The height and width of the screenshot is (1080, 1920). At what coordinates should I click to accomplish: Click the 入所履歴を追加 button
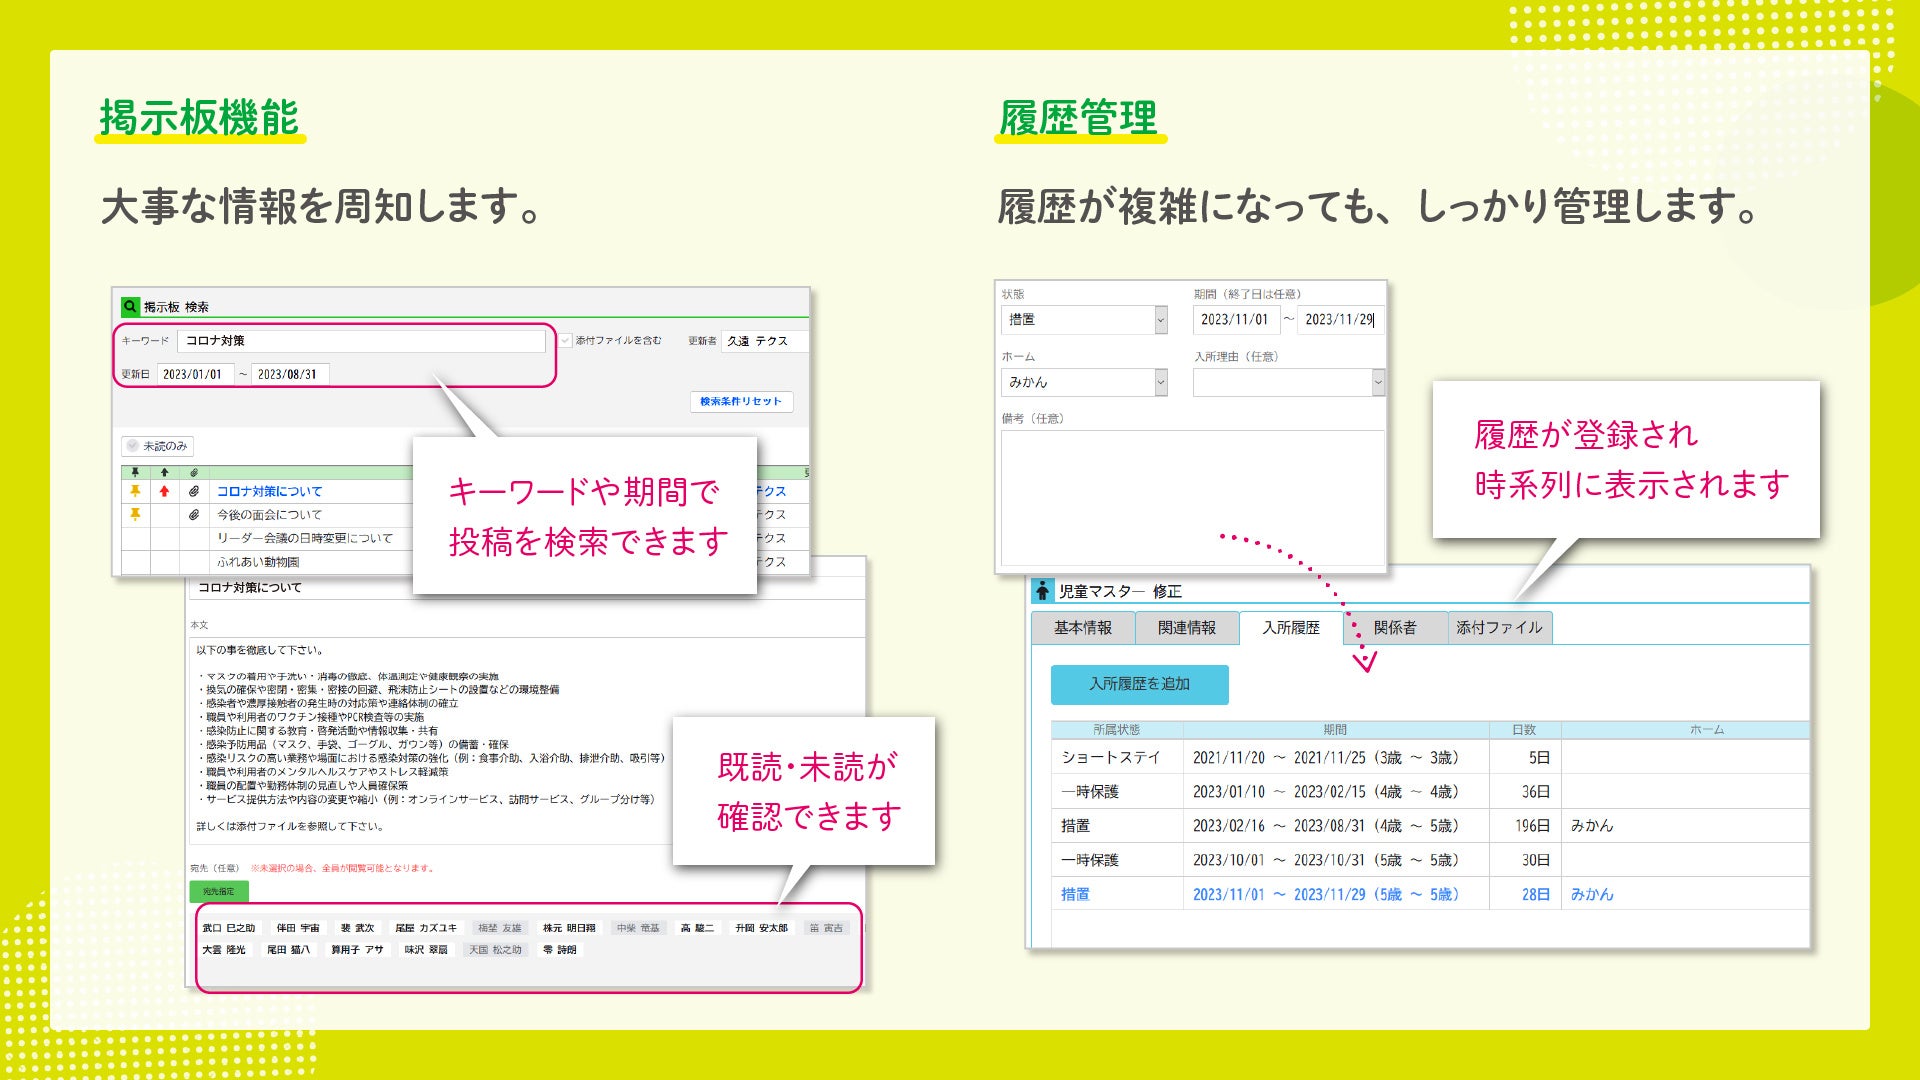pyautogui.click(x=1139, y=684)
